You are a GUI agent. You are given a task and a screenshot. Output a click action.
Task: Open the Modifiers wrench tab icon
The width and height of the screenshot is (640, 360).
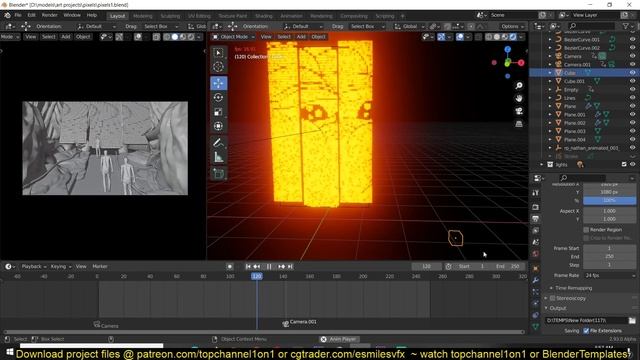[536, 280]
